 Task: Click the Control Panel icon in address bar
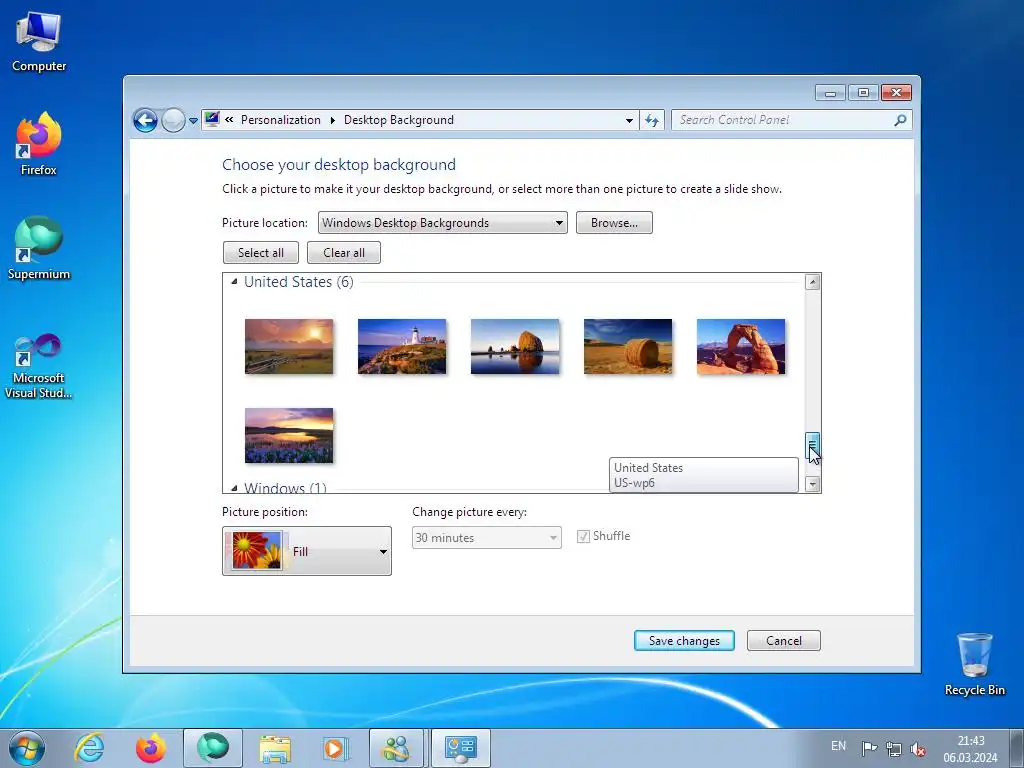click(x=212, y=119)
